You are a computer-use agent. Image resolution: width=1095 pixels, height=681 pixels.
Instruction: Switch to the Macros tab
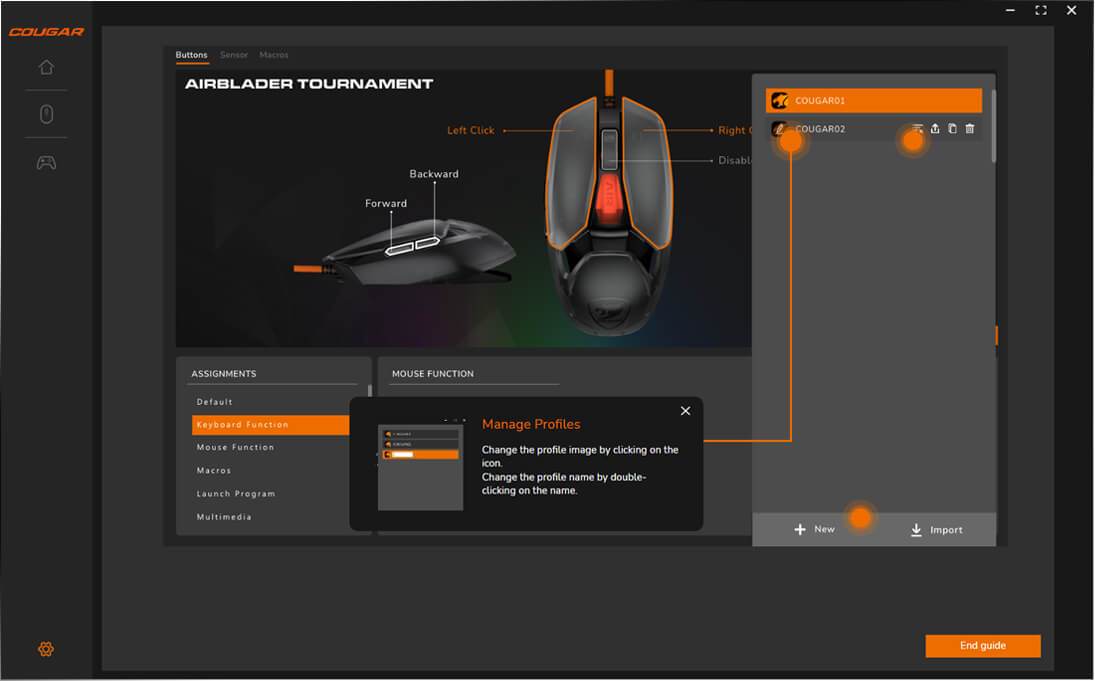(x=274, y=54)
